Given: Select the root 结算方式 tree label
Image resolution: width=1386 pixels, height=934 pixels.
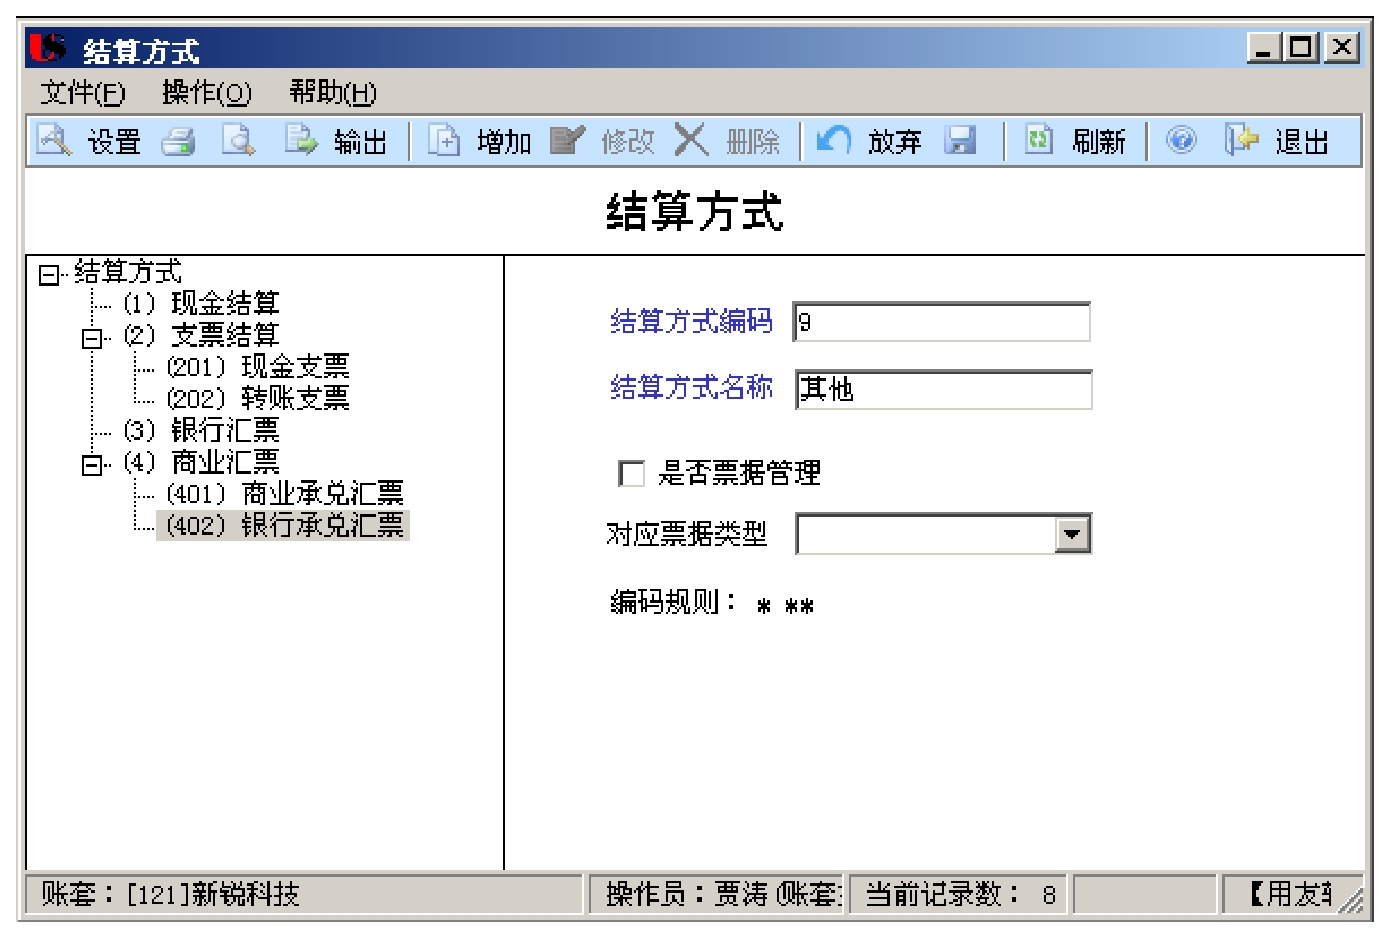Looking at the screenshot, I should point(128,271).
